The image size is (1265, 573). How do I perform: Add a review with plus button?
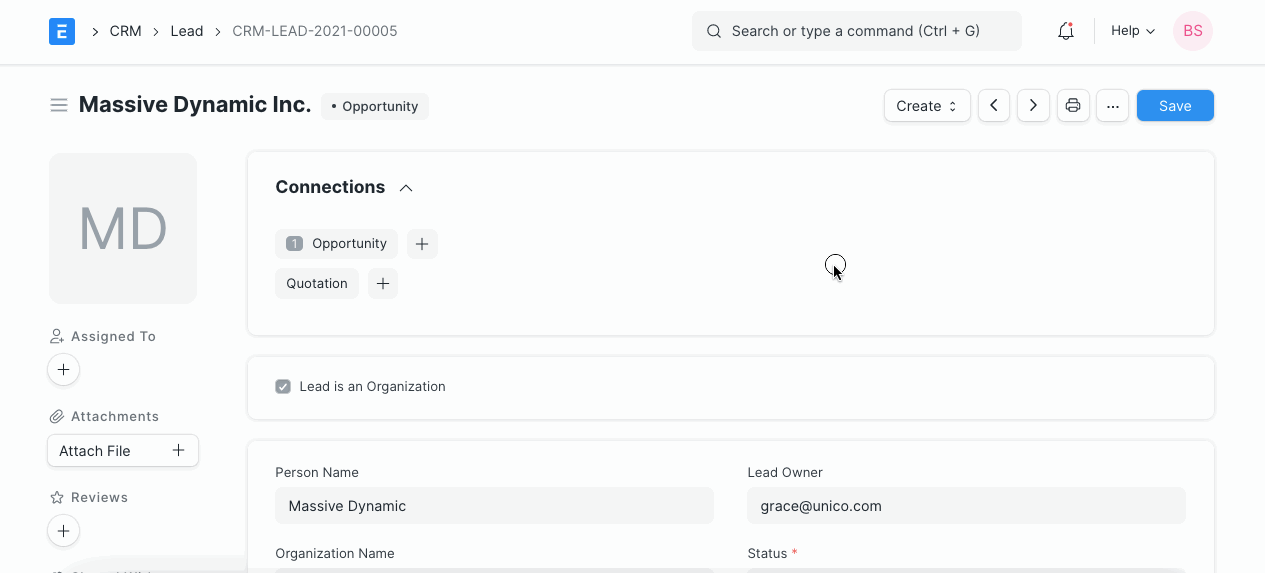63,531
